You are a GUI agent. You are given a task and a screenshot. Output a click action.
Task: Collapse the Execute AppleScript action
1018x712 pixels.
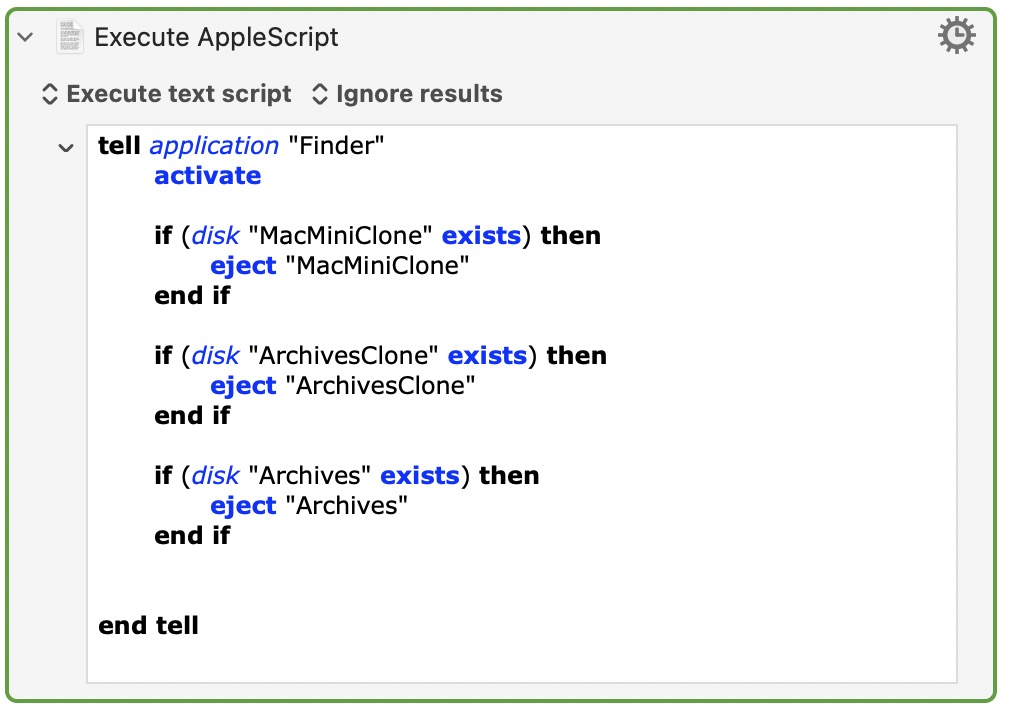click(26, 37)
